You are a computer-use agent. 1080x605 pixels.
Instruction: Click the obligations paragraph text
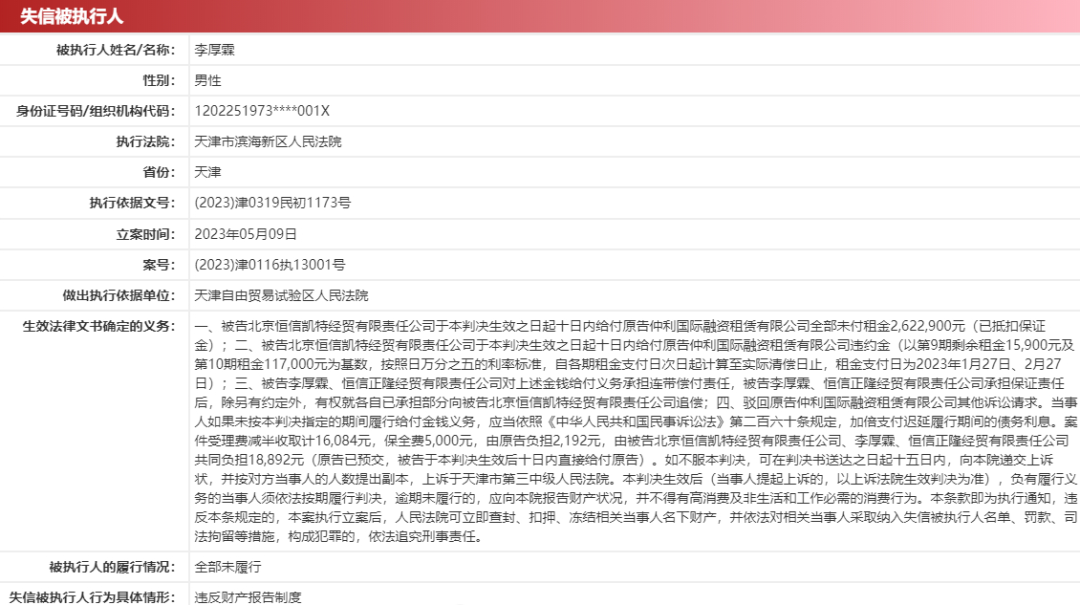click(636, 431)
